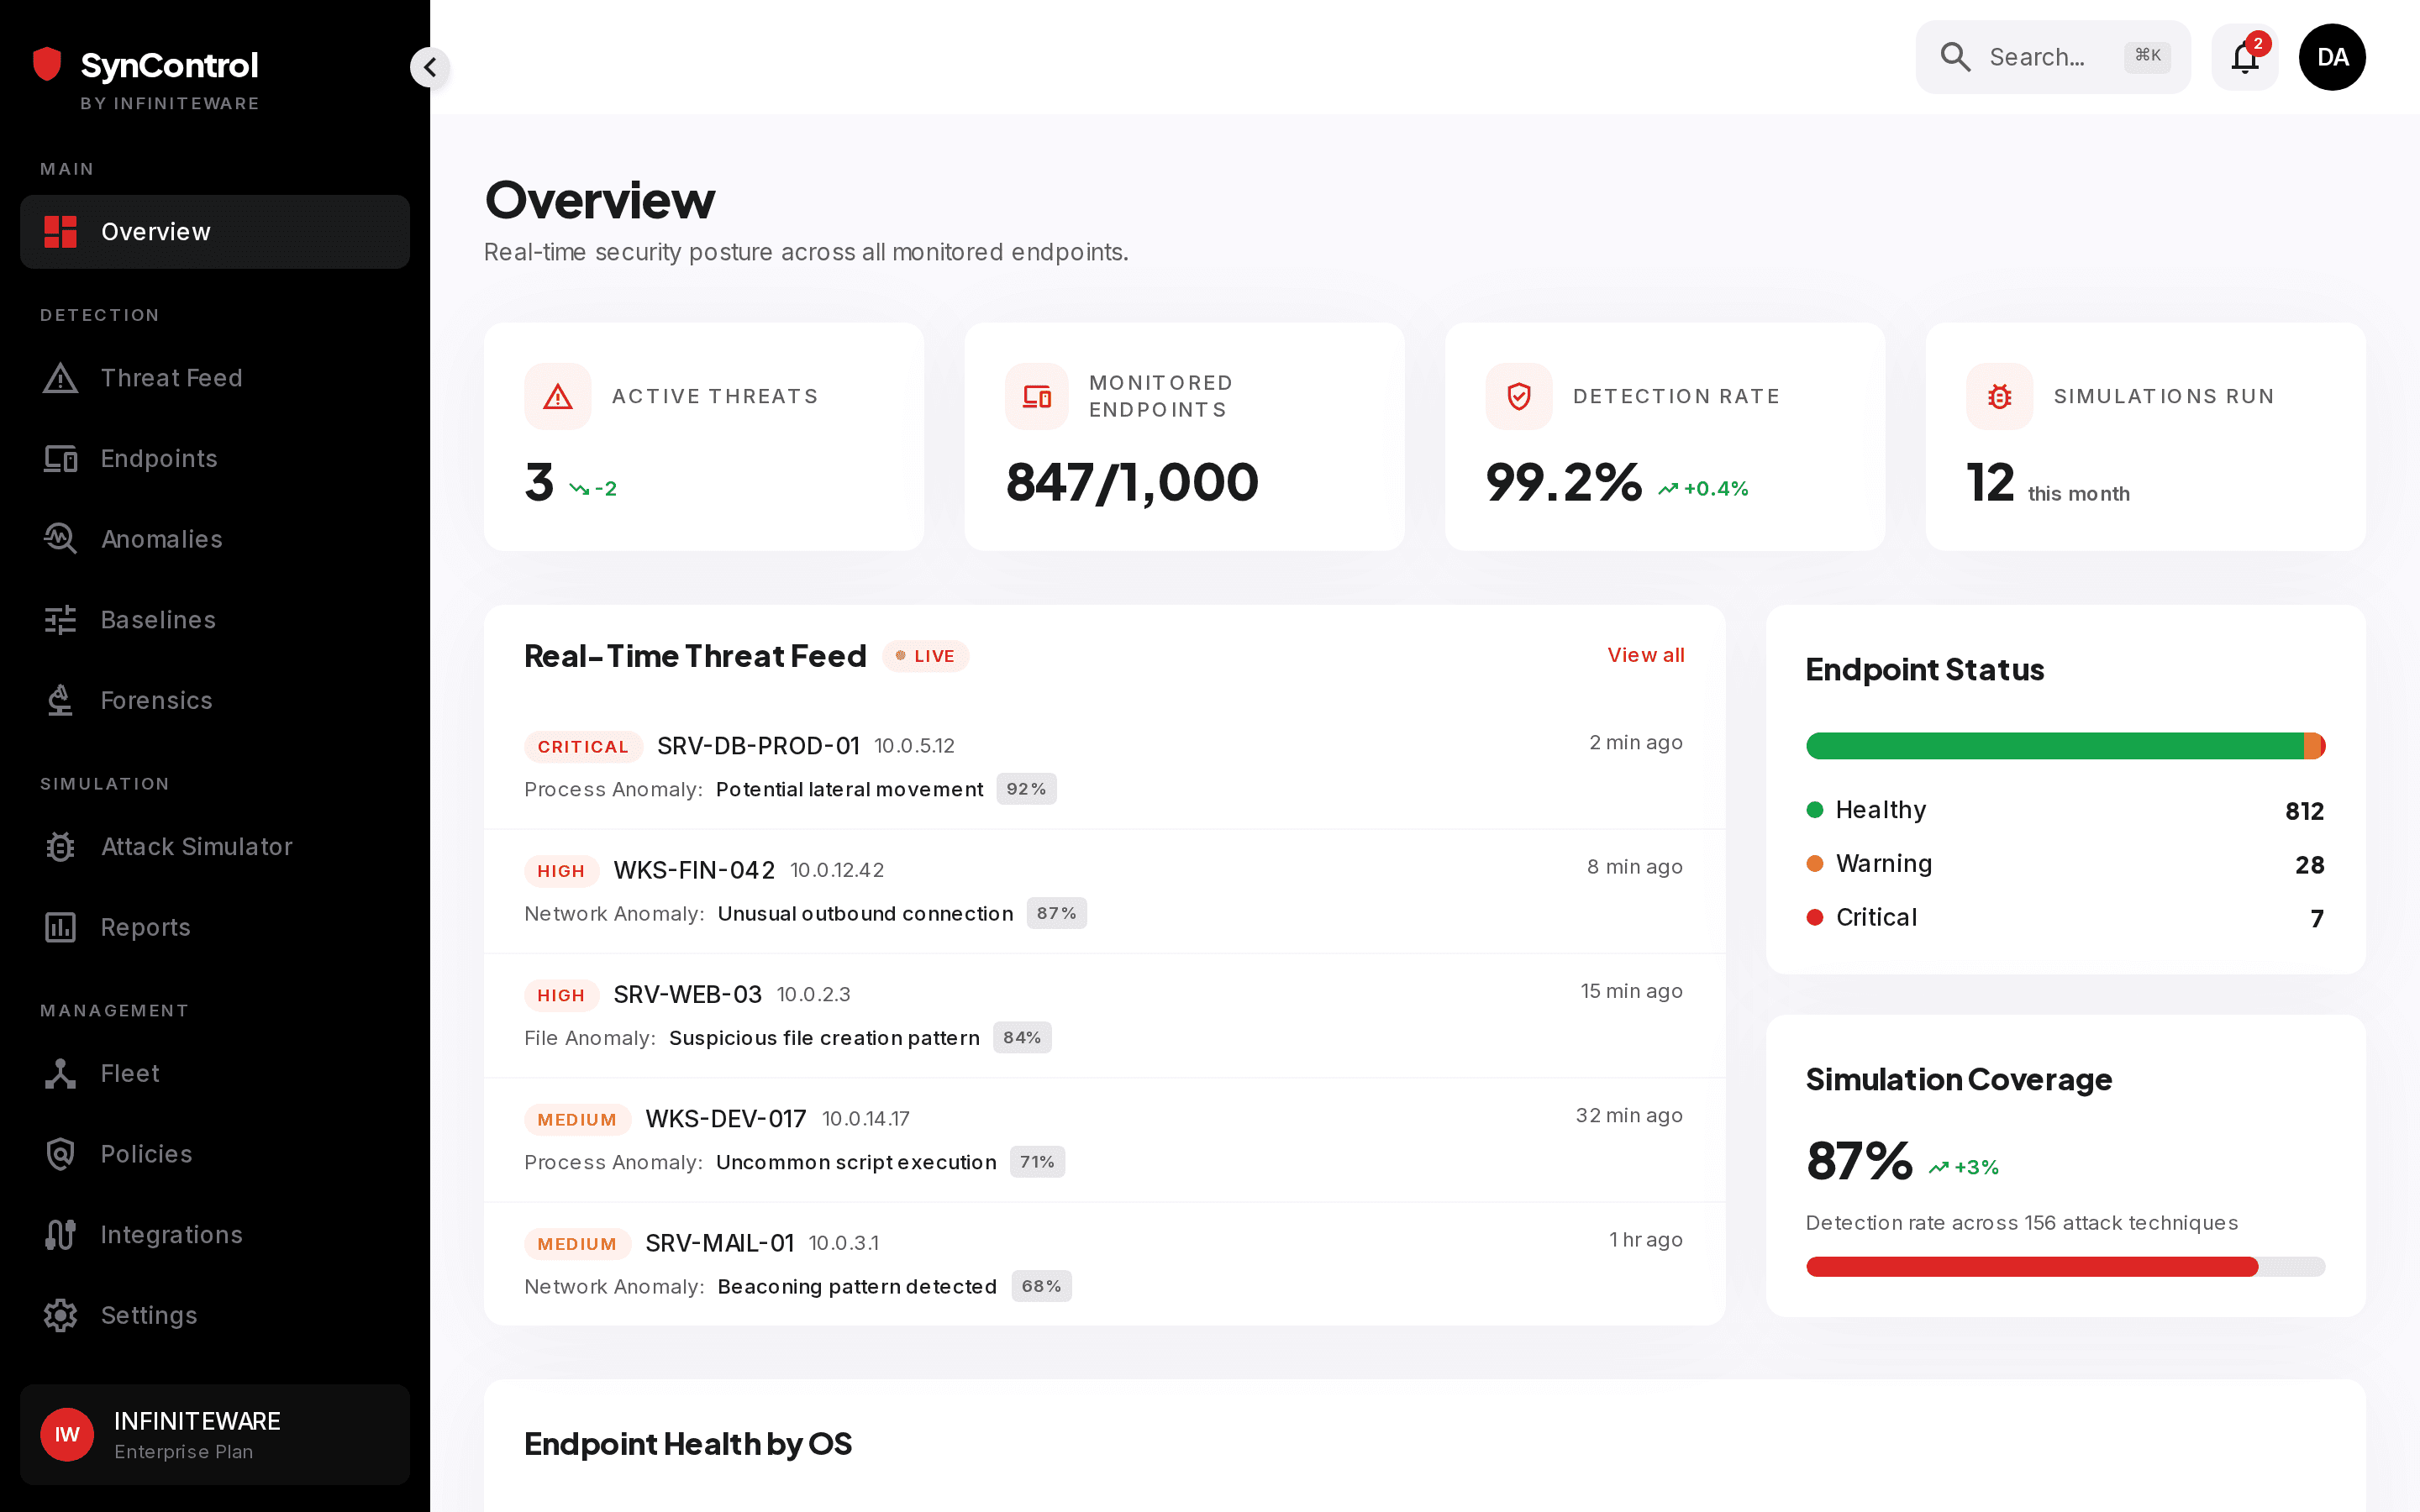
Task: Click the Search input field
Action: pos(2052,57)
